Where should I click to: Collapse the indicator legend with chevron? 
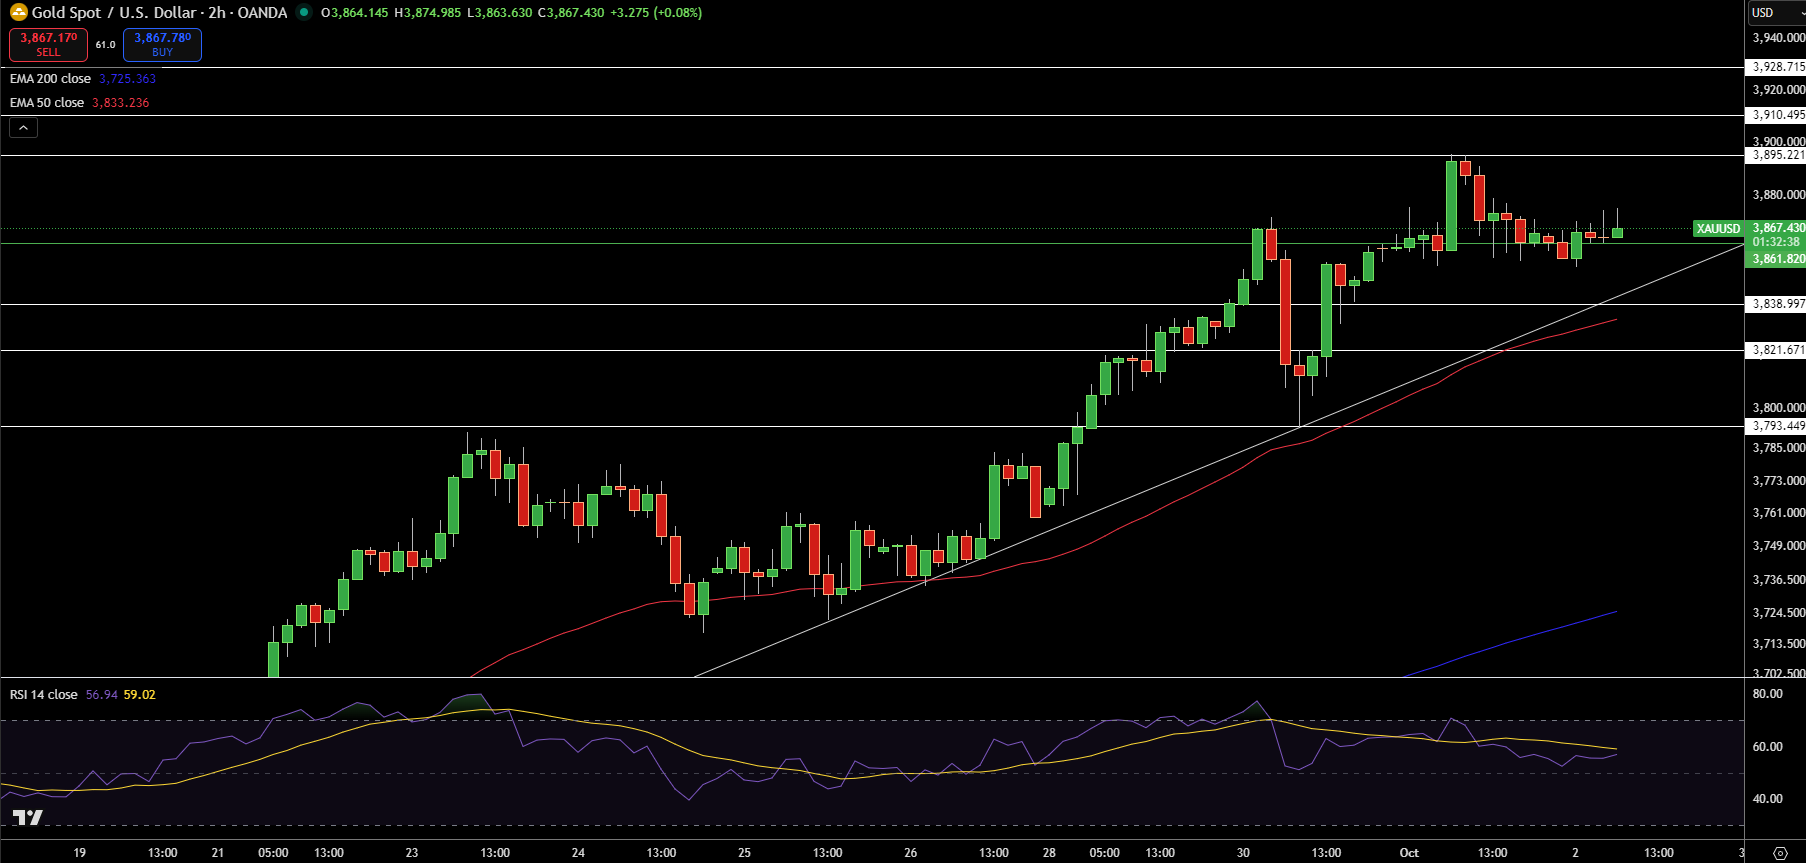tap(23, 128)
